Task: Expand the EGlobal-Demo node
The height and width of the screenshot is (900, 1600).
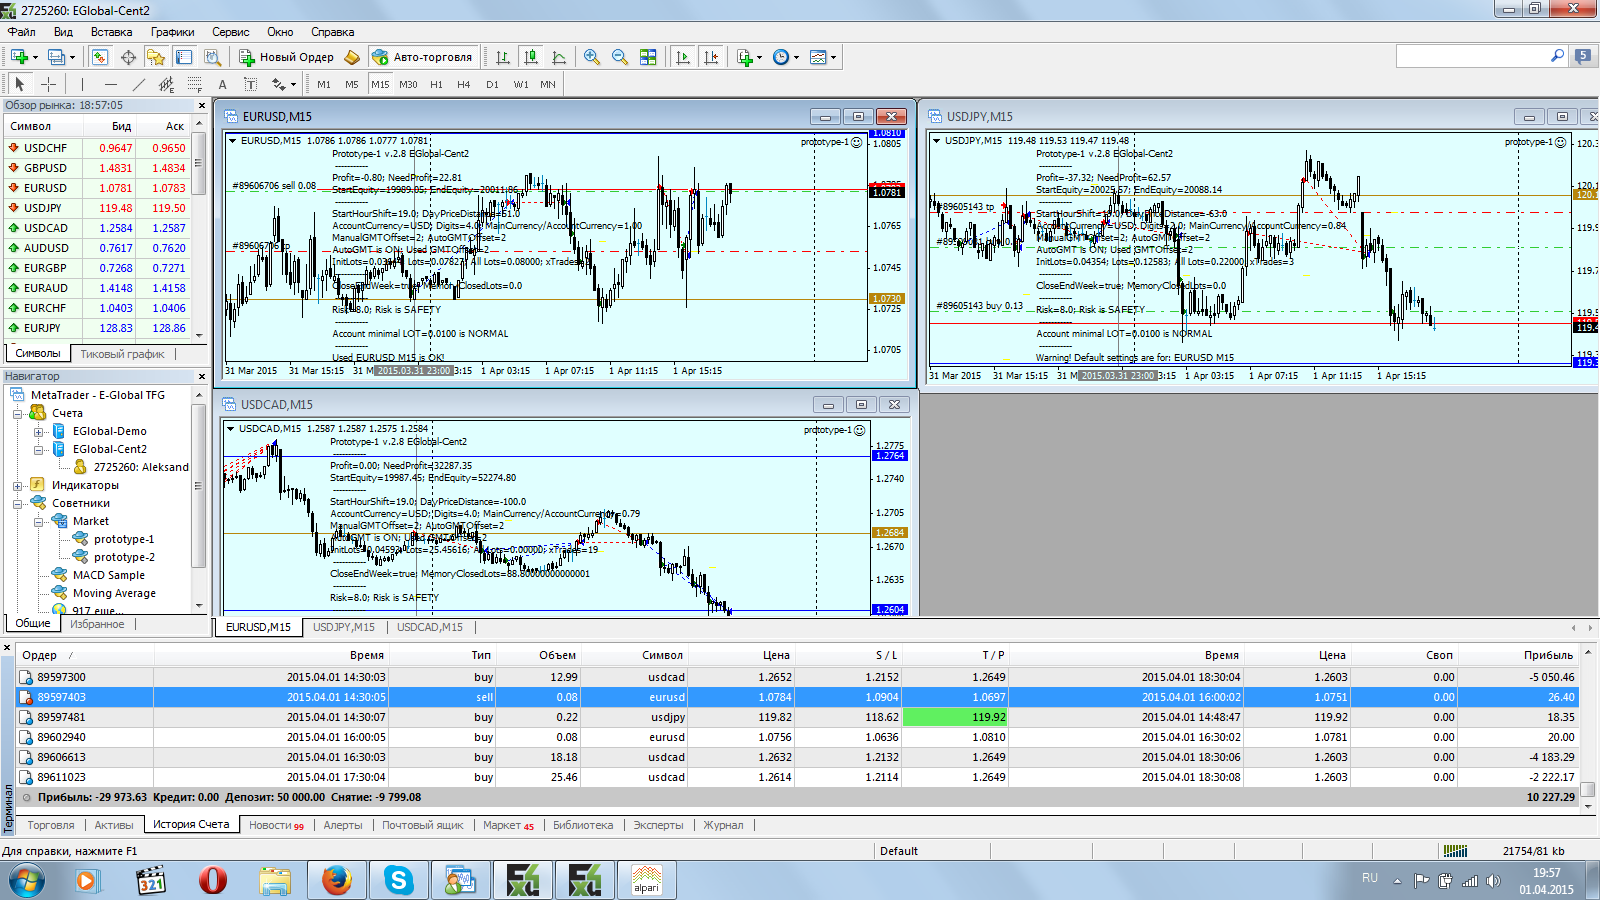Action: click(38, 432)
